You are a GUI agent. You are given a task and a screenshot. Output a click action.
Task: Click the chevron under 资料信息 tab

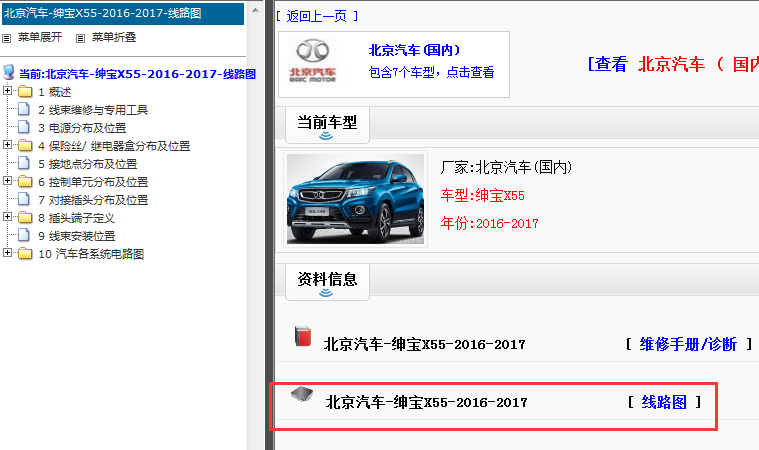tap(326, 293)
